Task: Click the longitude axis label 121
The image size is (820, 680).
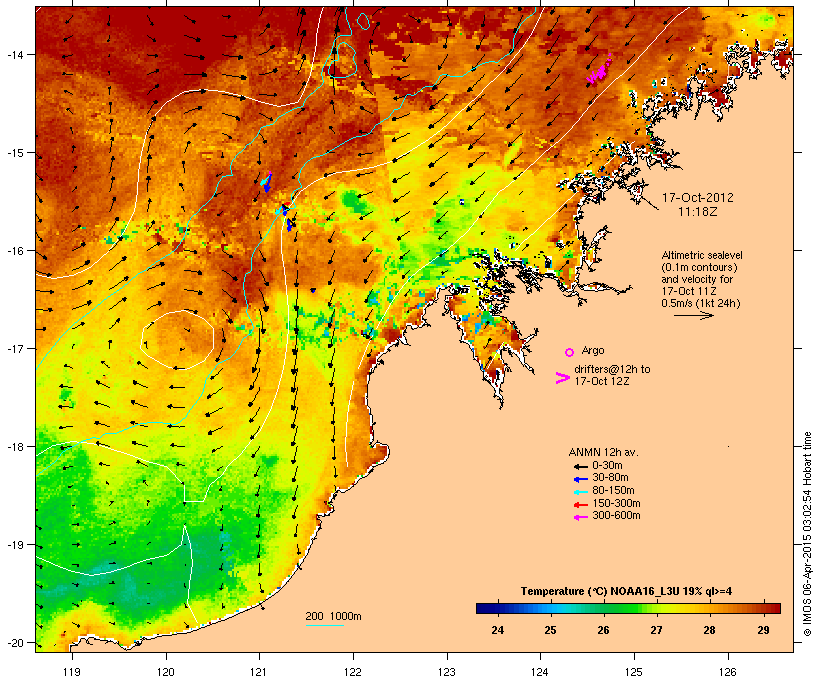Action: 259,672
